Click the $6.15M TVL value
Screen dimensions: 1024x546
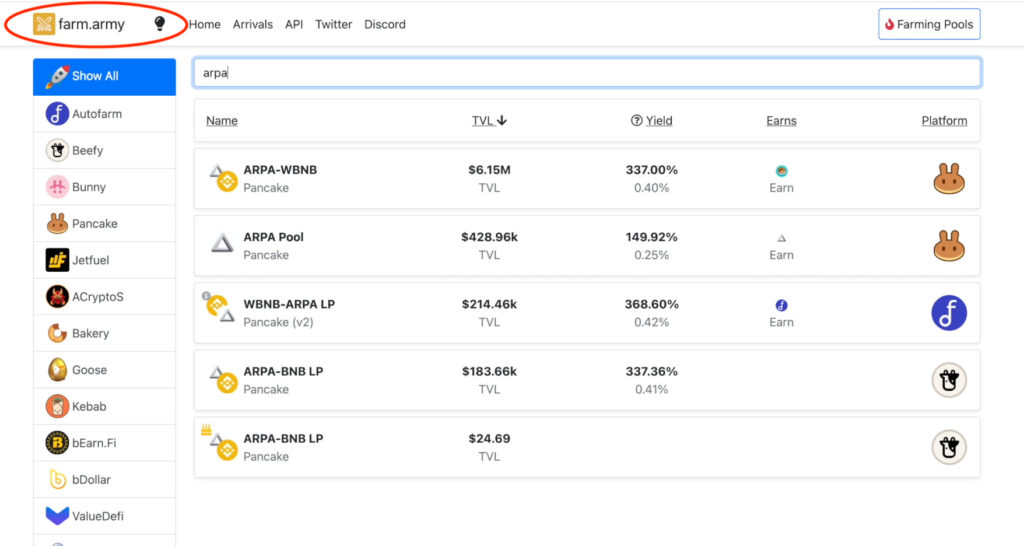489,170
